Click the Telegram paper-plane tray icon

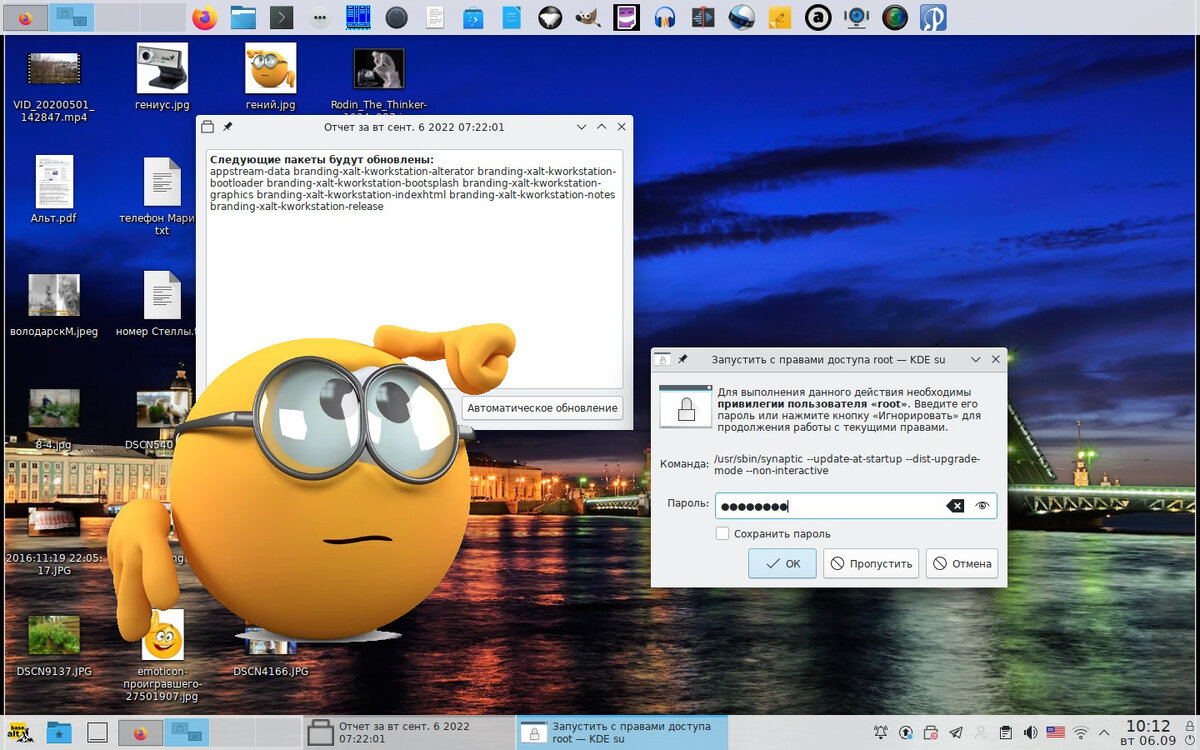pos(956,733)
